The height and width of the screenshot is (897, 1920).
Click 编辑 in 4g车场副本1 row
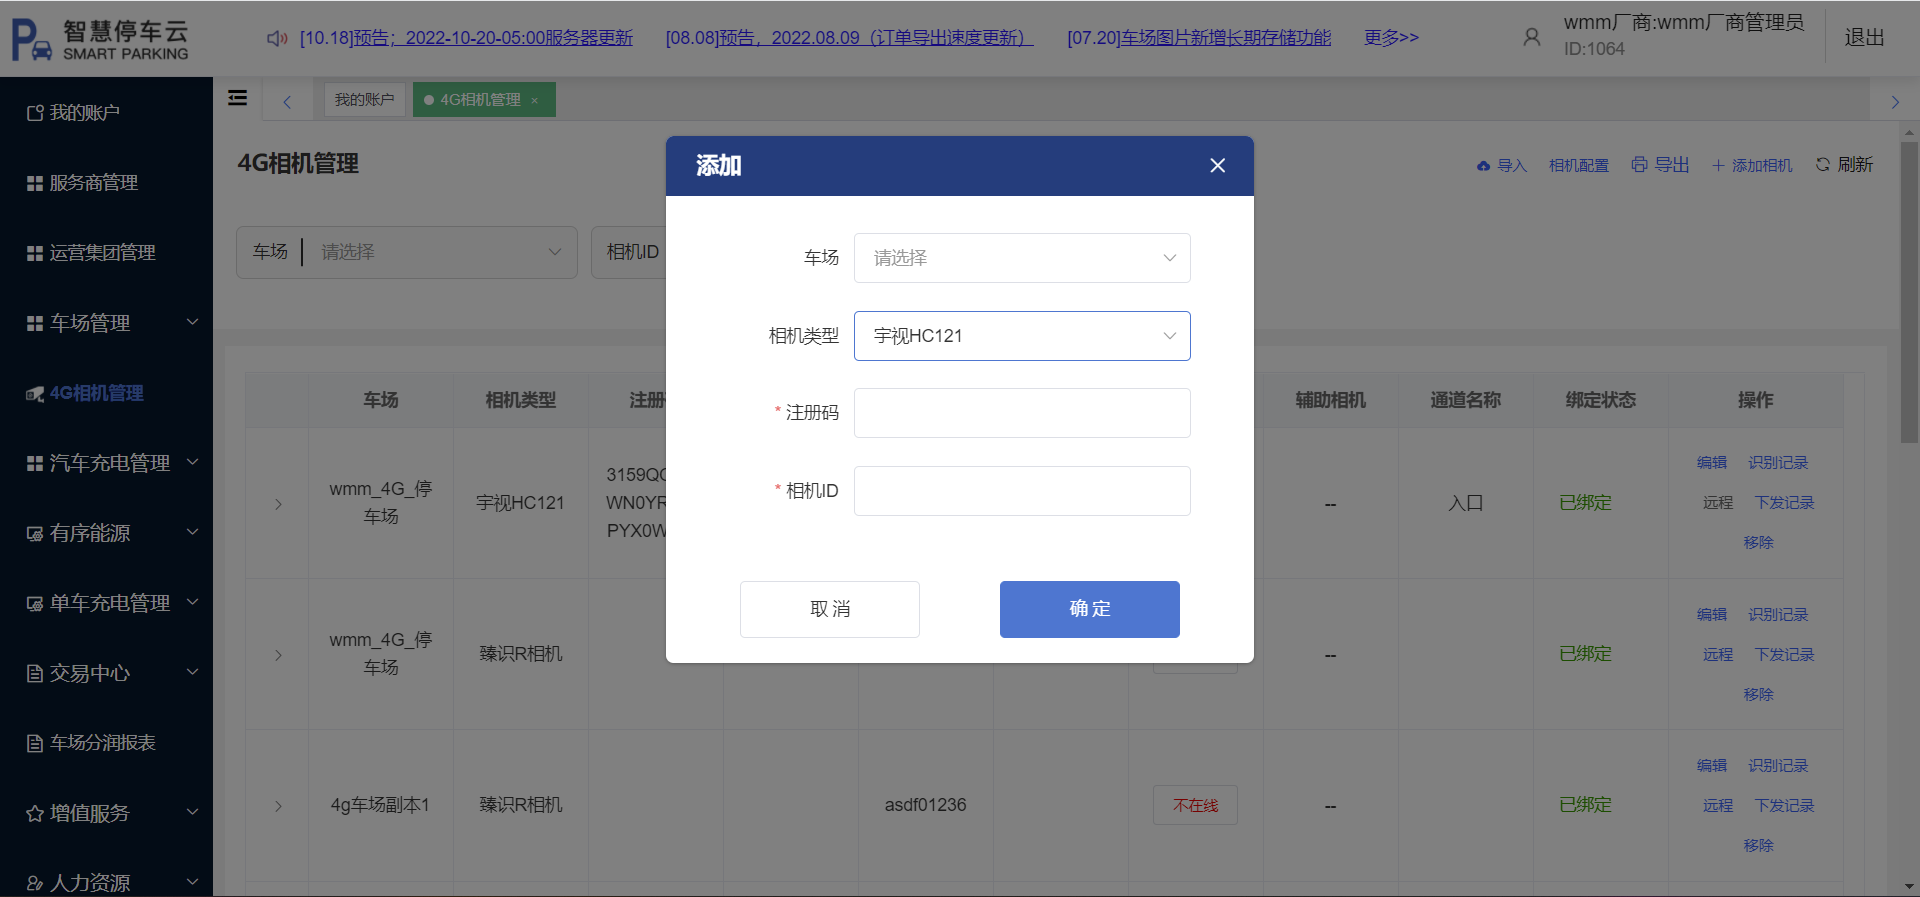[1712, 765]
